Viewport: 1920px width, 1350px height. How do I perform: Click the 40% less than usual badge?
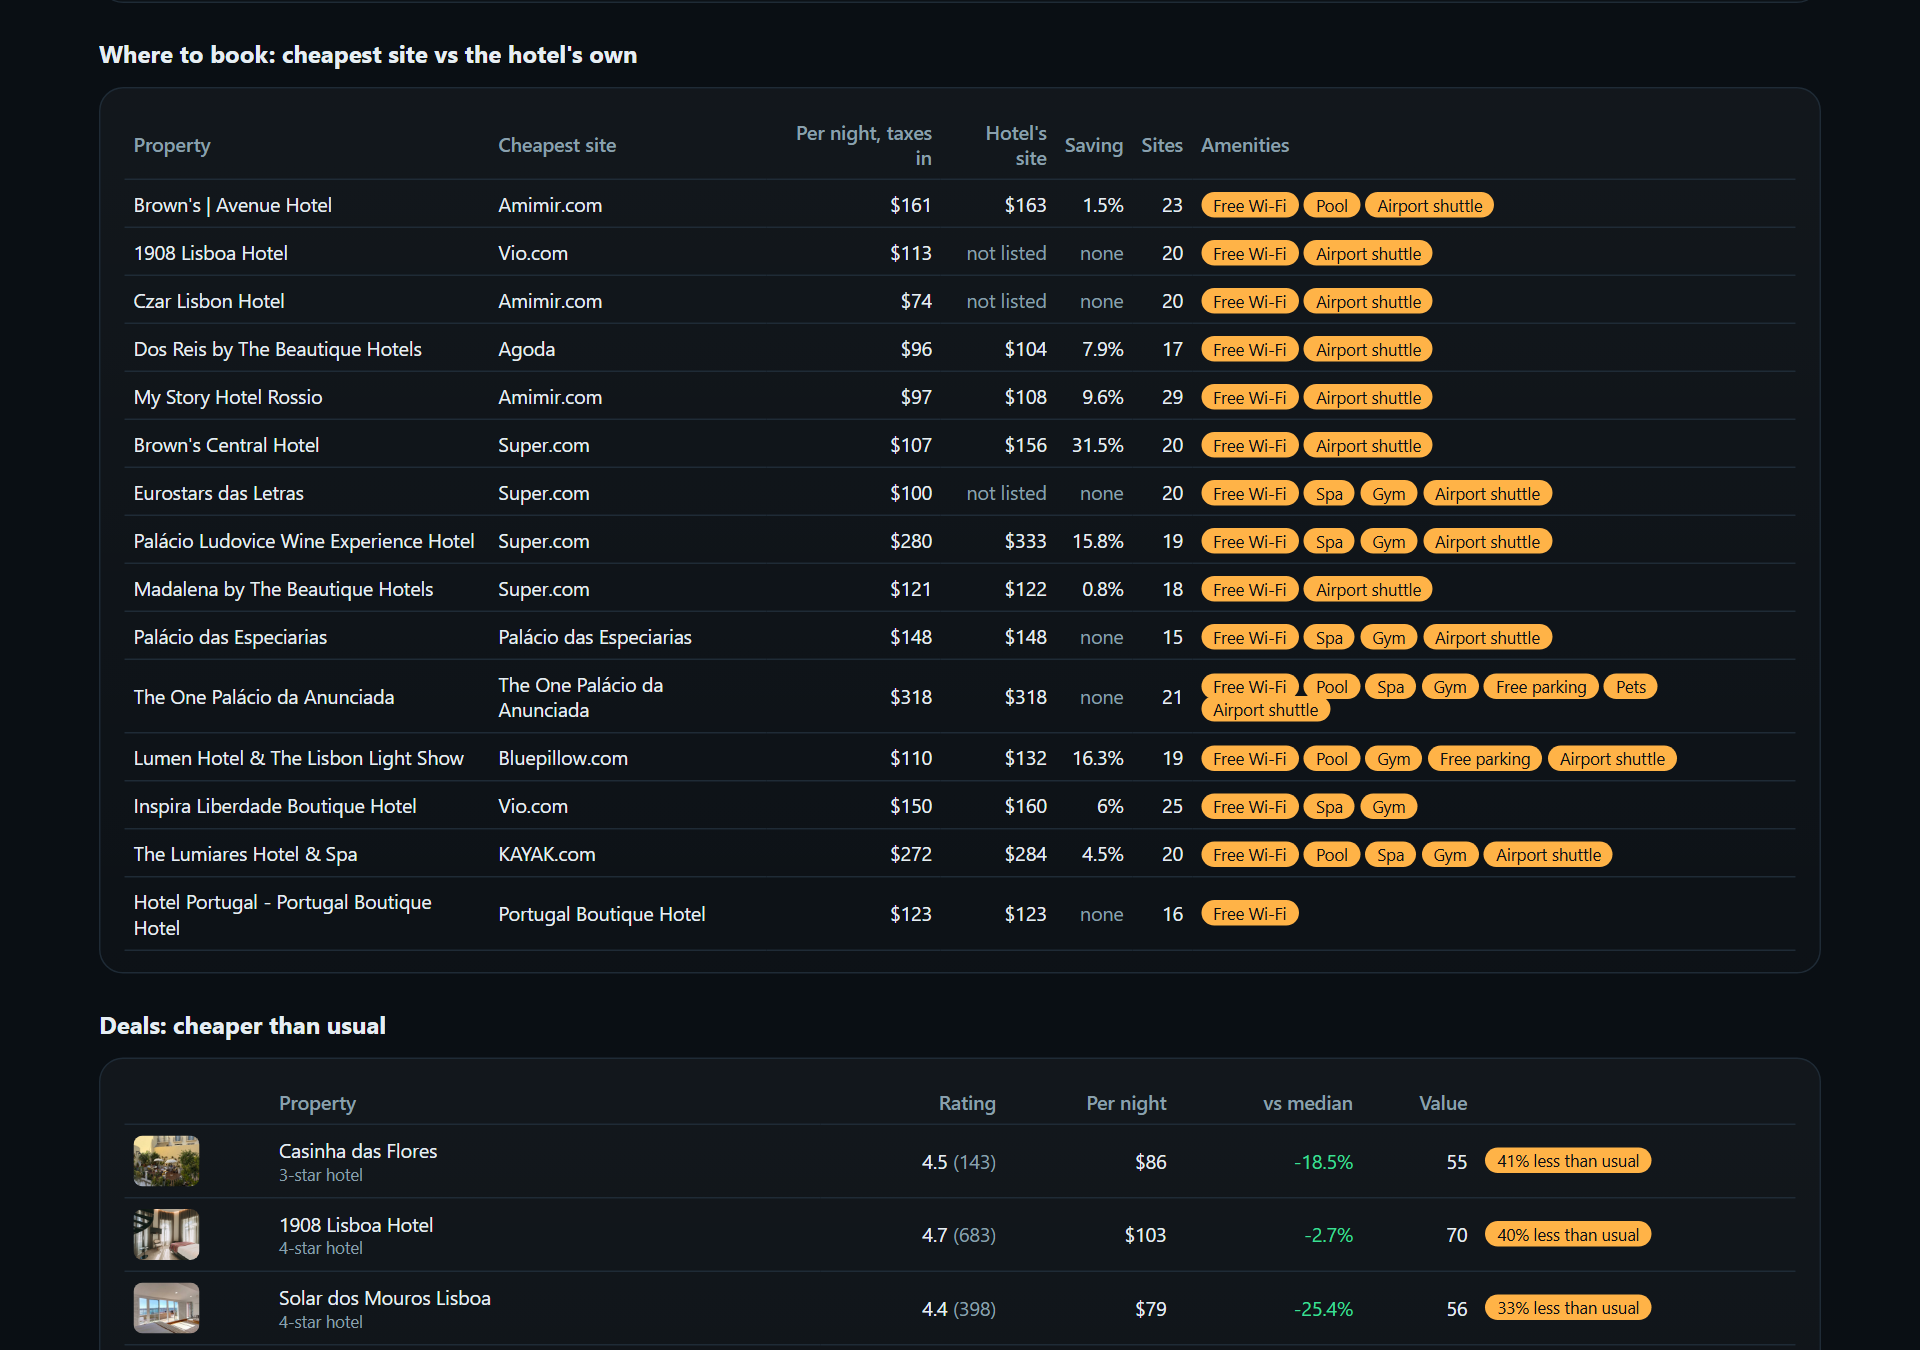click(x=1567, y=1235)
